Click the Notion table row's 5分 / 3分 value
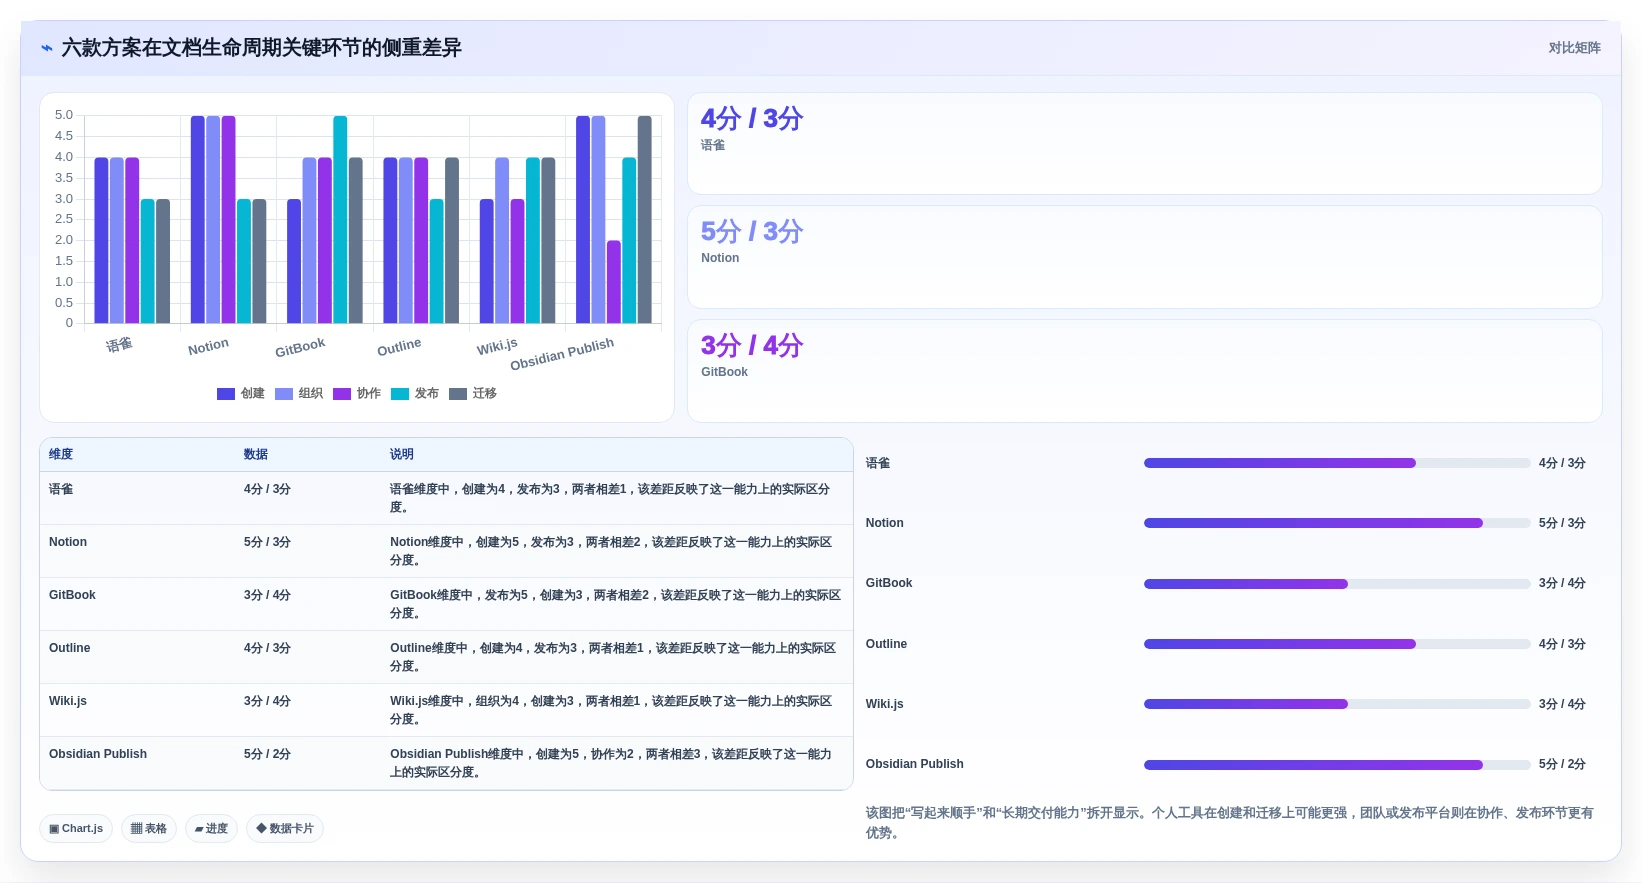This screenshot has height=883, width=1642. pos(267,542)
